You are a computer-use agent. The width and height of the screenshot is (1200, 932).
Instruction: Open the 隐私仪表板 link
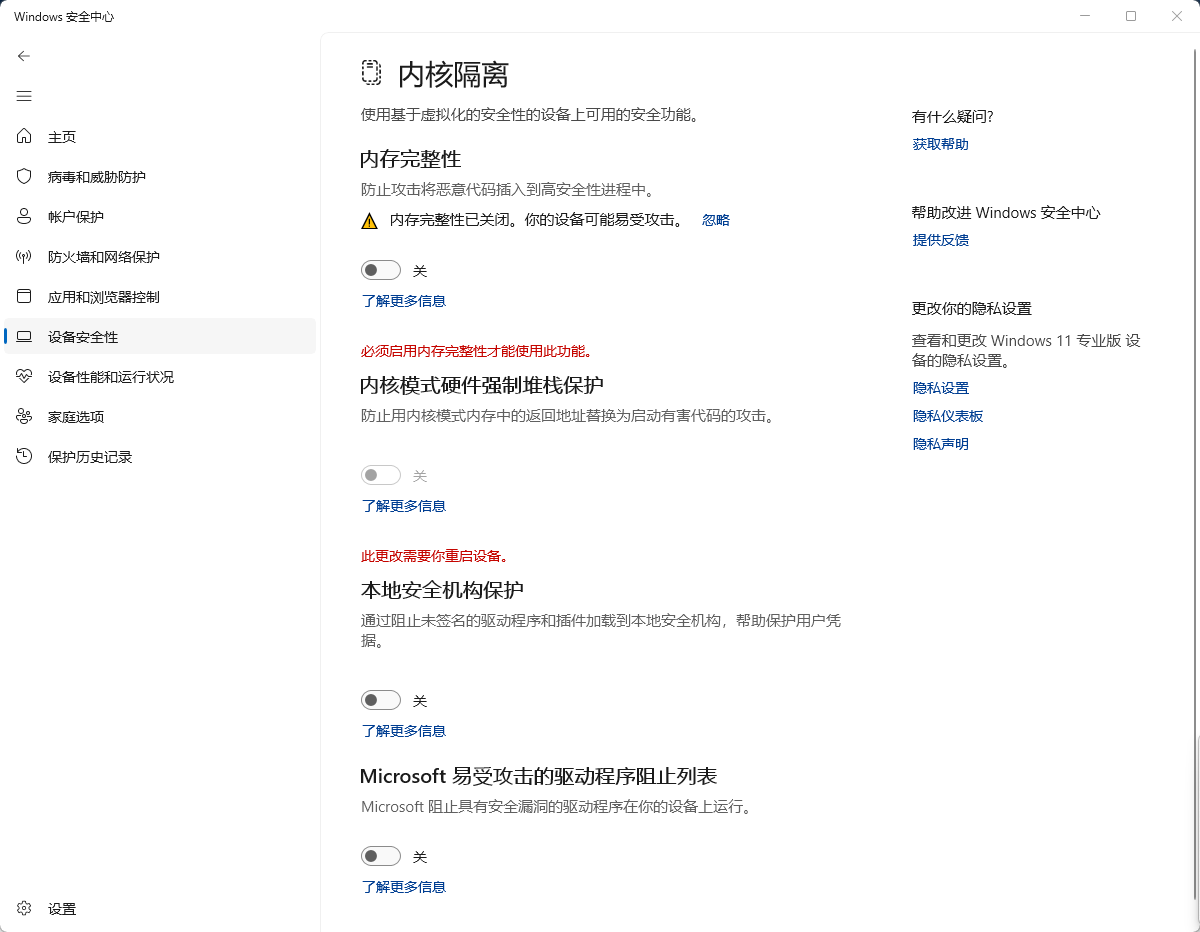pos(948,416)
